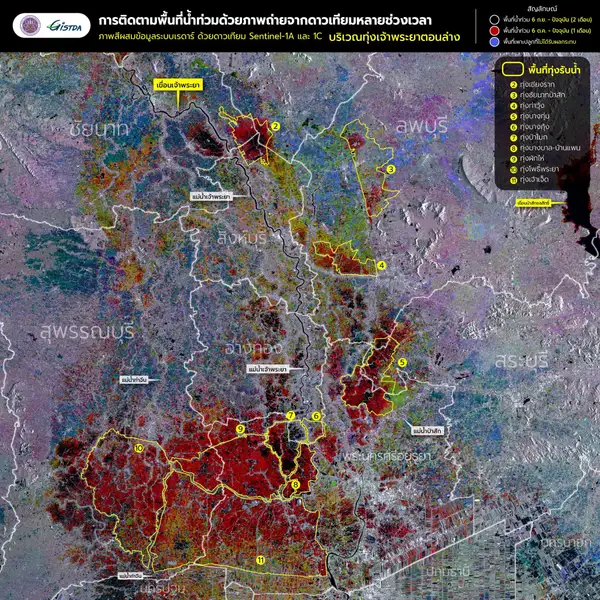Select map marker 2 near Chao Phraya Dam
The image size is (600, 600).
pyautogui.click(x=274, y=126)
